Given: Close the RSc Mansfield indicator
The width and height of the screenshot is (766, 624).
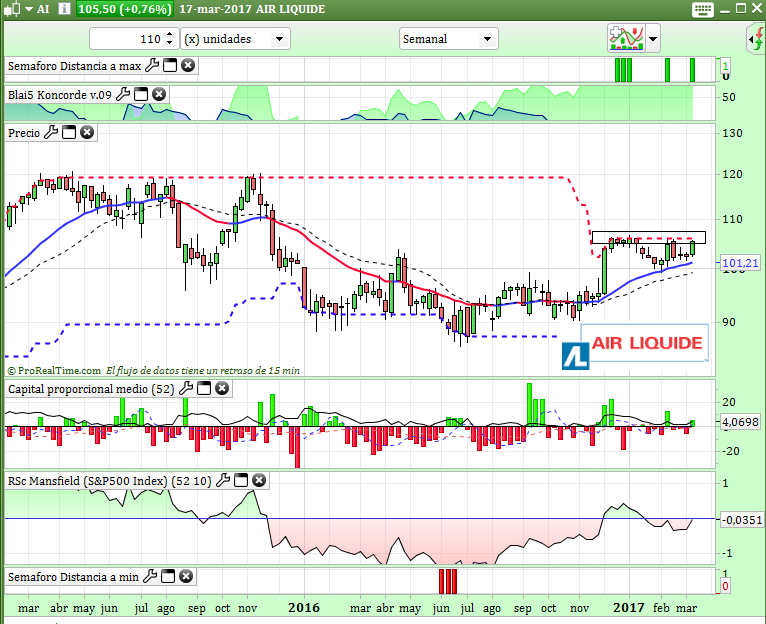Looking at the screenshot, I should tap(259, 480).
